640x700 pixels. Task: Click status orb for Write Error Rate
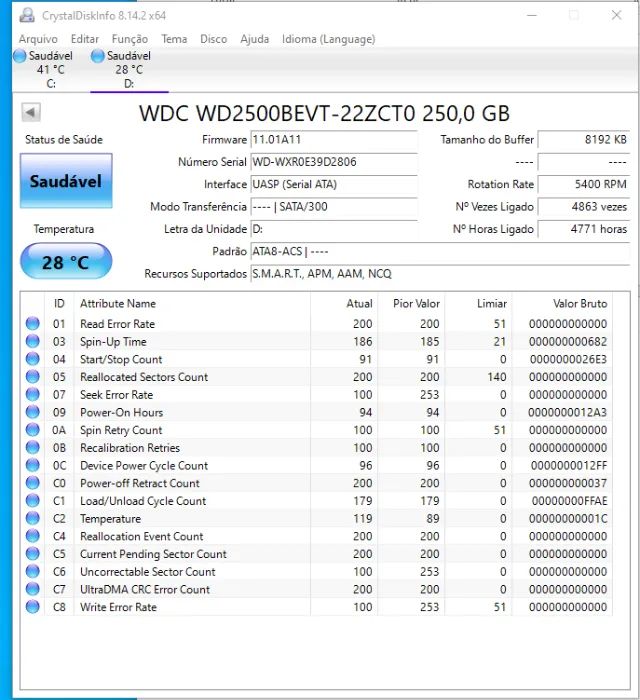(33, 607)
